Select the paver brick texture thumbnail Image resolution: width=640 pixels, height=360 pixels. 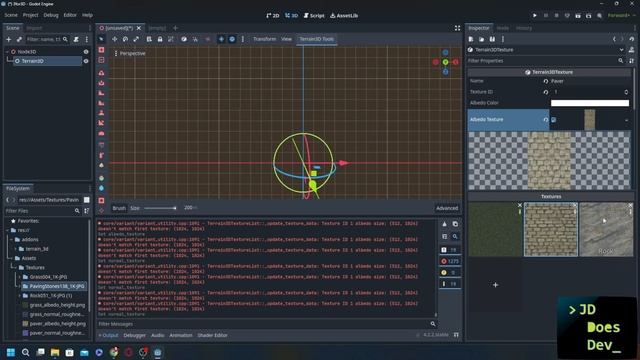(x=551, y=230)
